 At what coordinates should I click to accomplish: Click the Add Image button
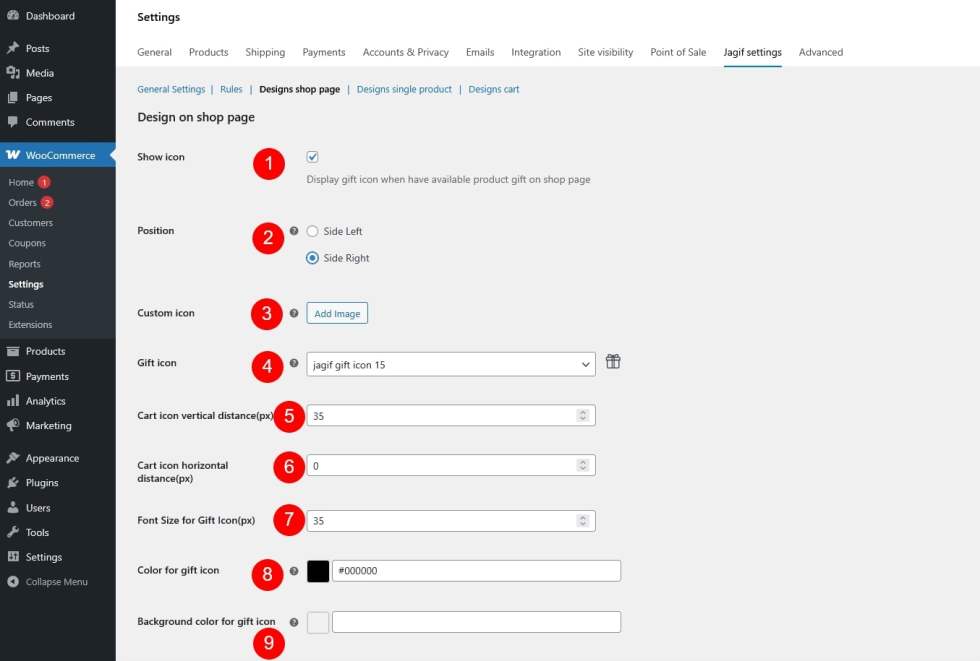(337, 314)
